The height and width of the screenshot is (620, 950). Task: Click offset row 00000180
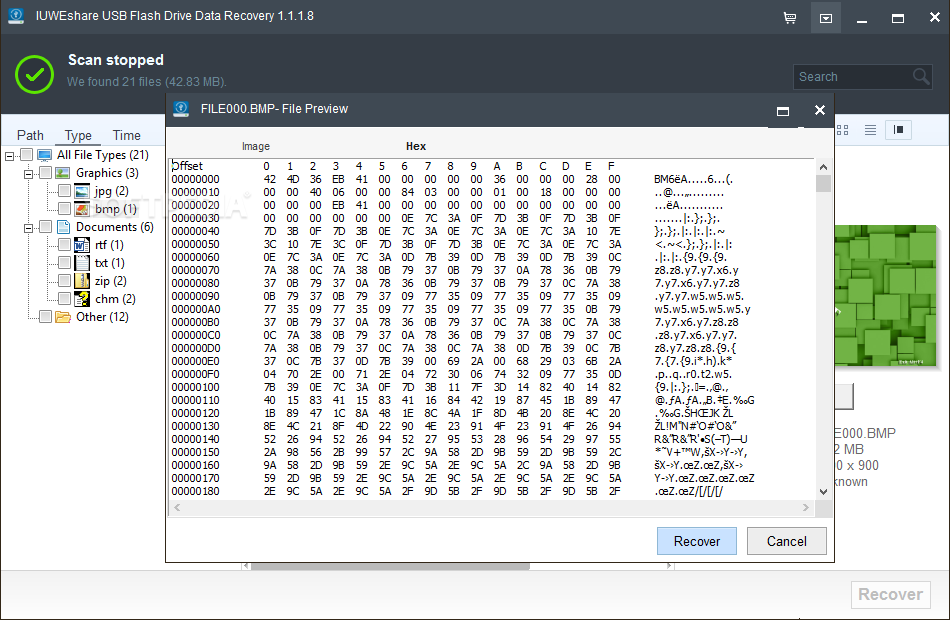[x=196, y=492]
